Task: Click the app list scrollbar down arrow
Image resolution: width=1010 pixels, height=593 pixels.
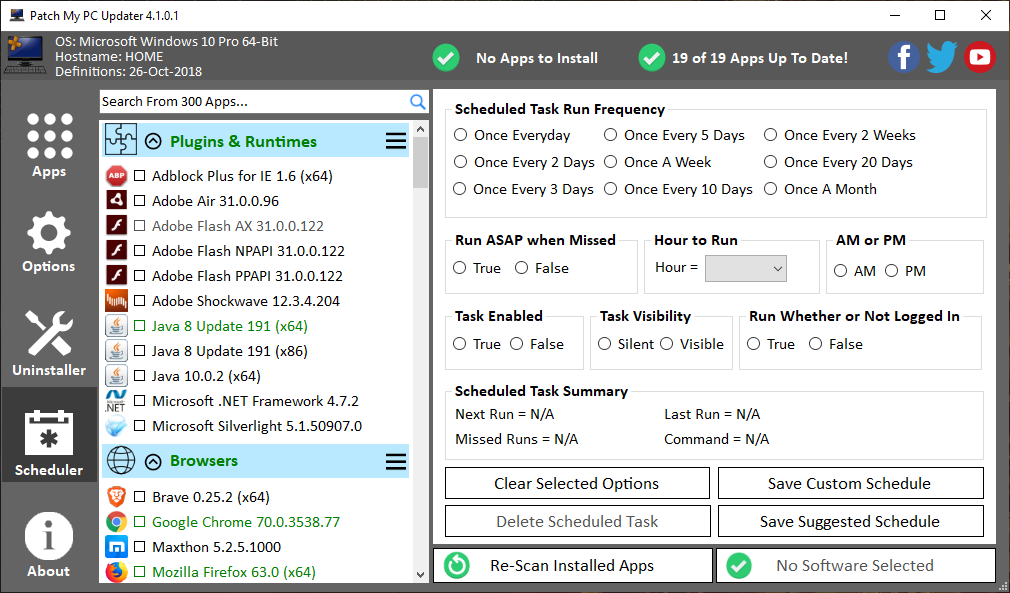Action: pyautogui.click(x=420, y=574)
